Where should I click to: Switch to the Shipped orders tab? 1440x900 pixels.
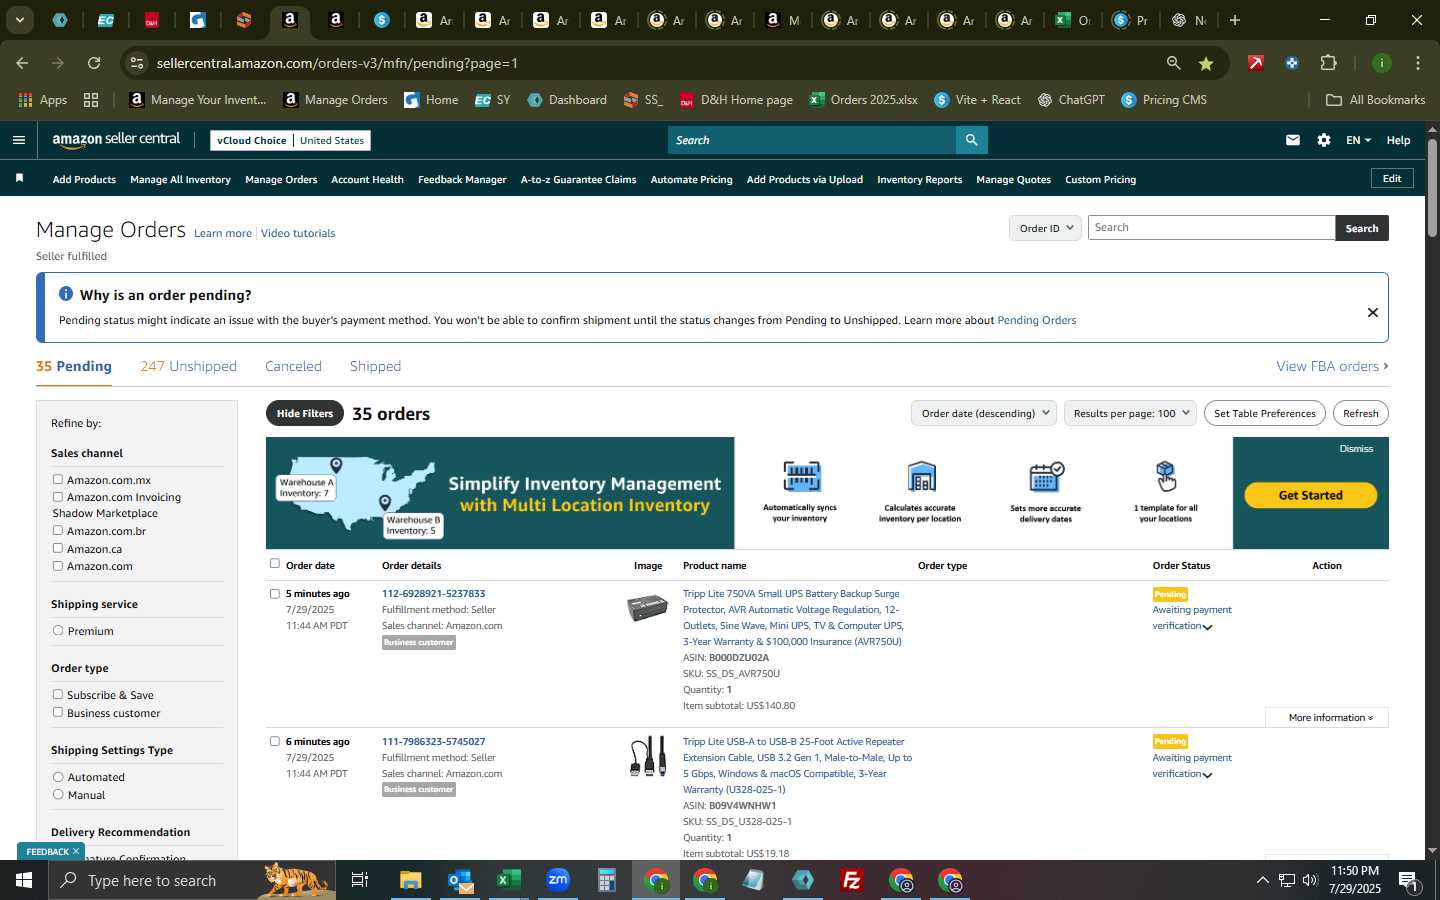coord(375,366)
